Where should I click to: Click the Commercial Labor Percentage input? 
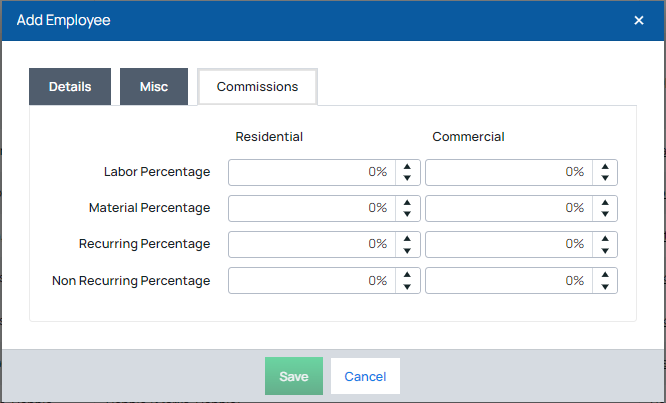508,172
